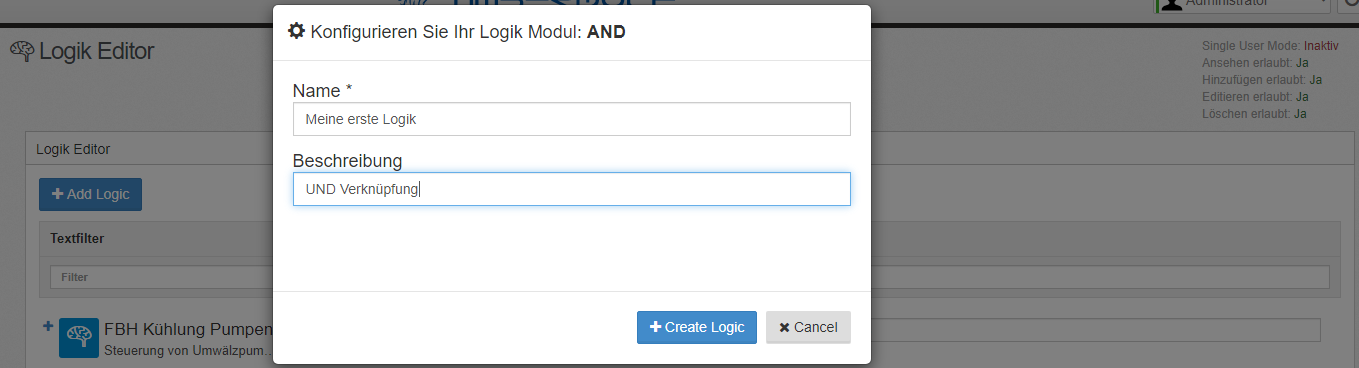
Task: Click the FBH Kühlung Pumpen brain icon
Action: coord(79,338)
